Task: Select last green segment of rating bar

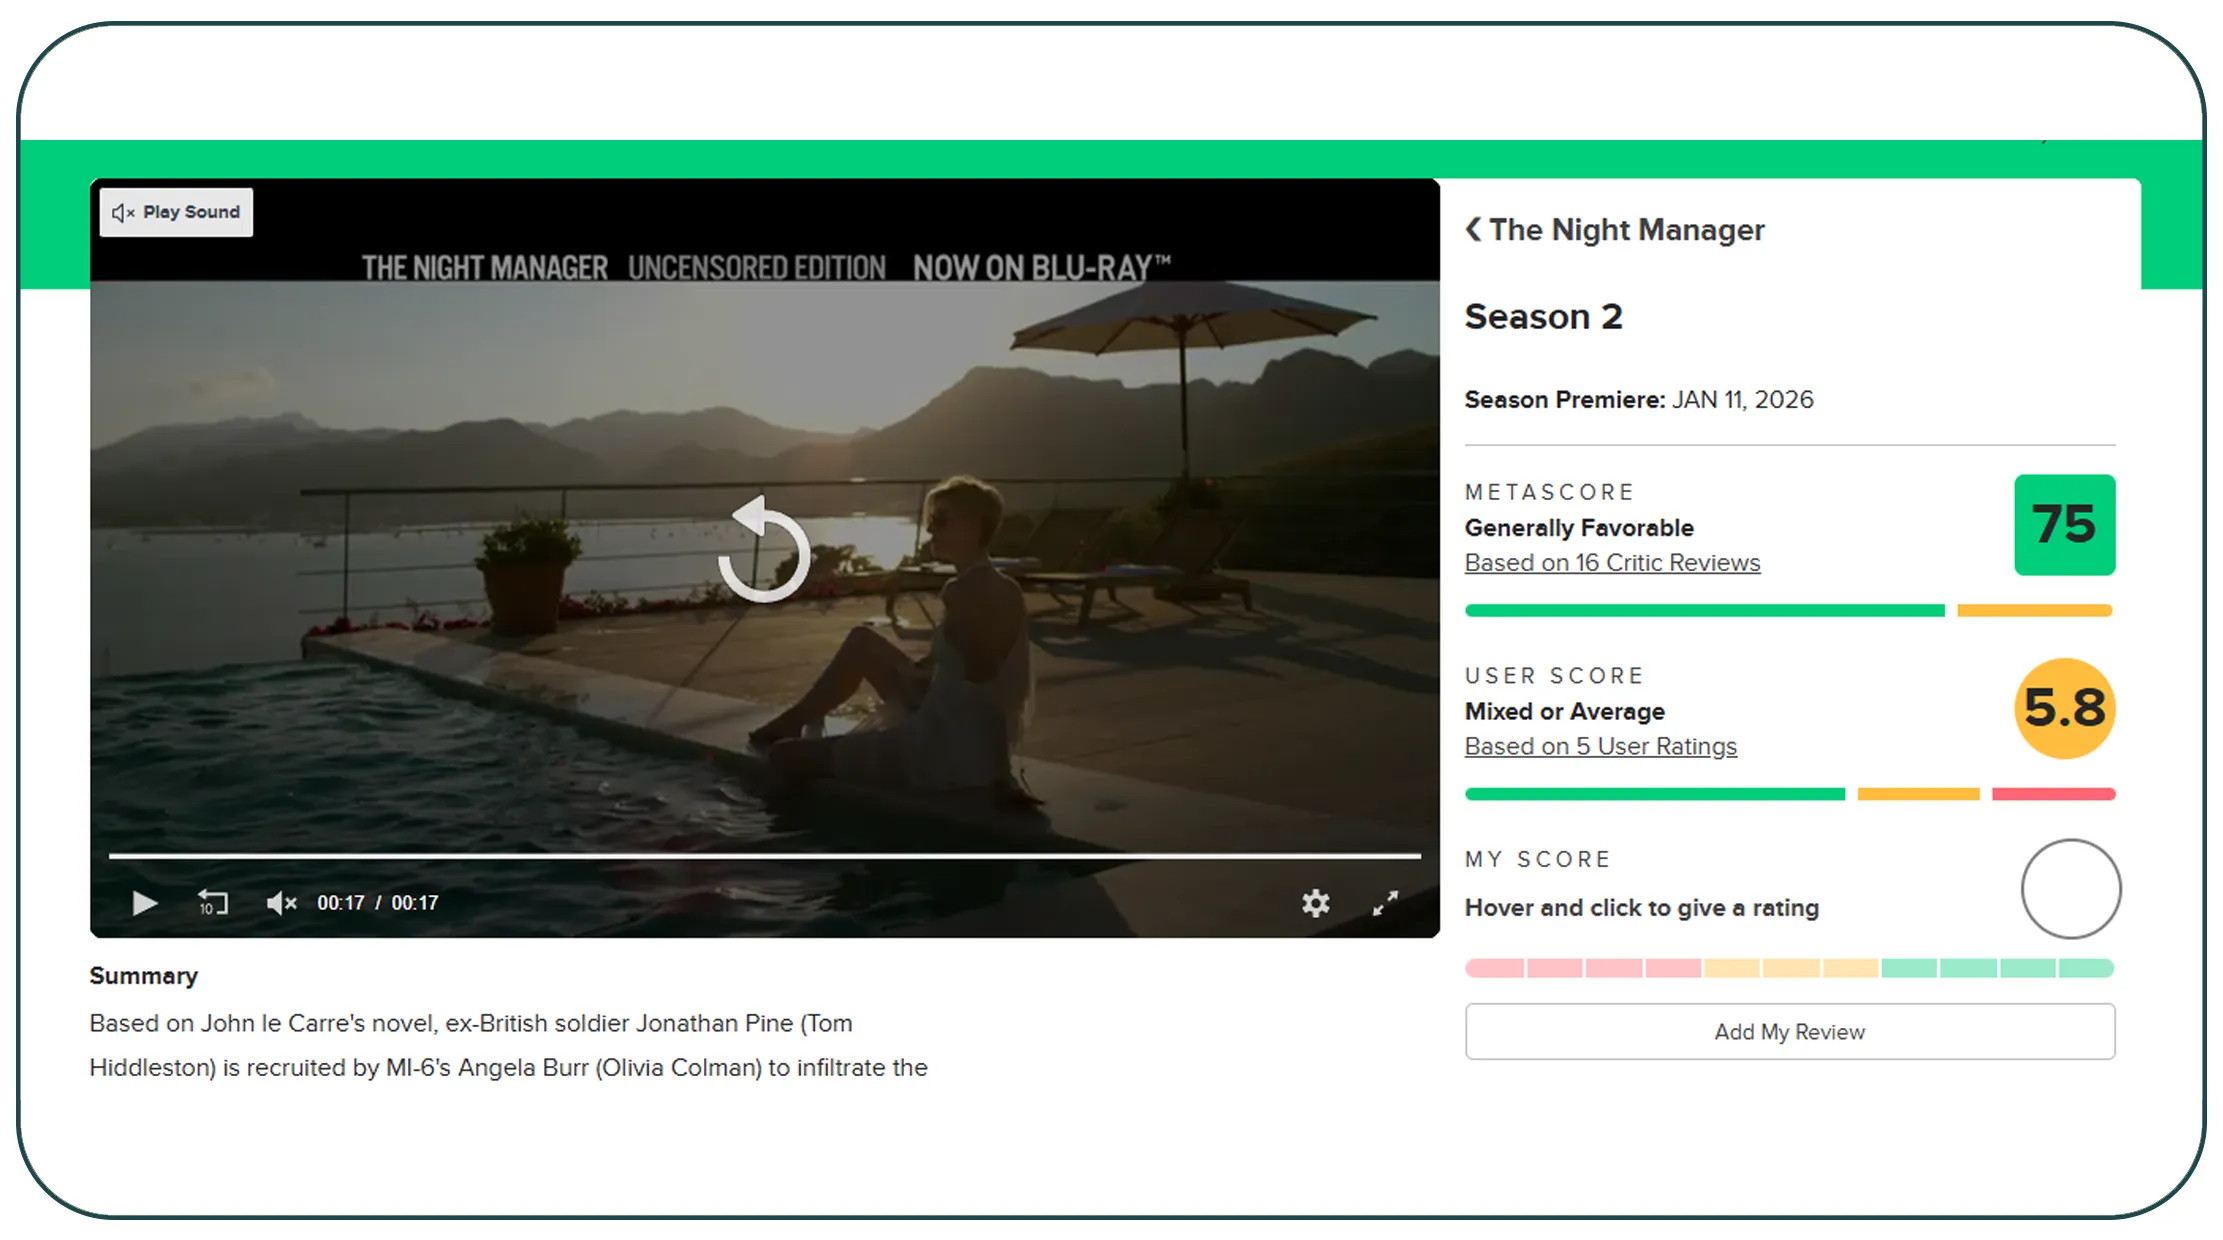Action: (2086, 968)
